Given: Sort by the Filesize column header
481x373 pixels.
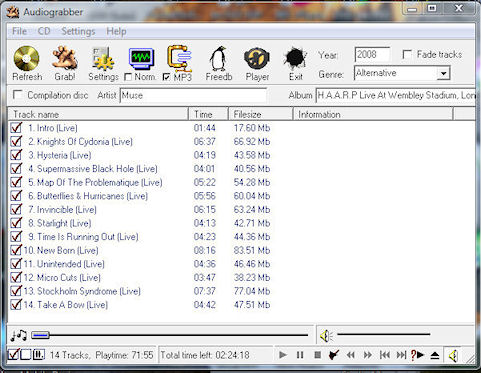Looking at the screenshot, I should coord(260,114).
